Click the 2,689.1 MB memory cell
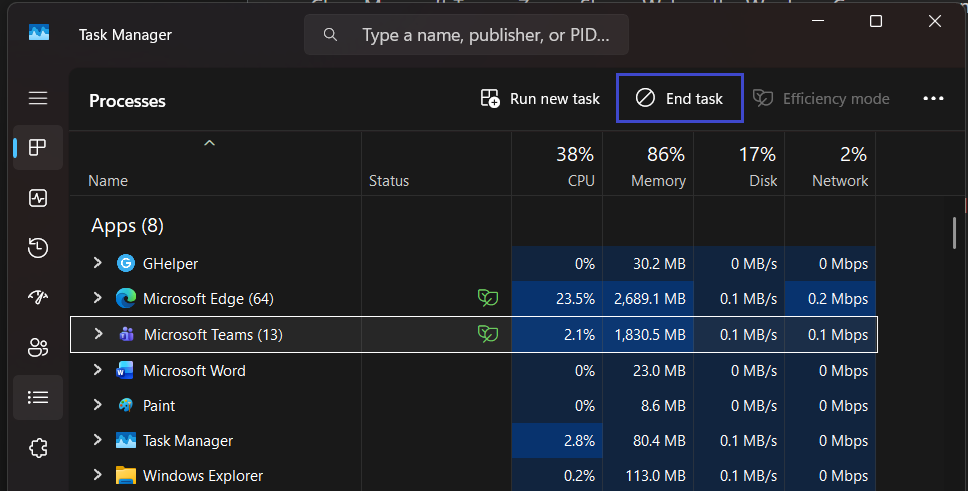The image size is (968, 491). (649, 299)
